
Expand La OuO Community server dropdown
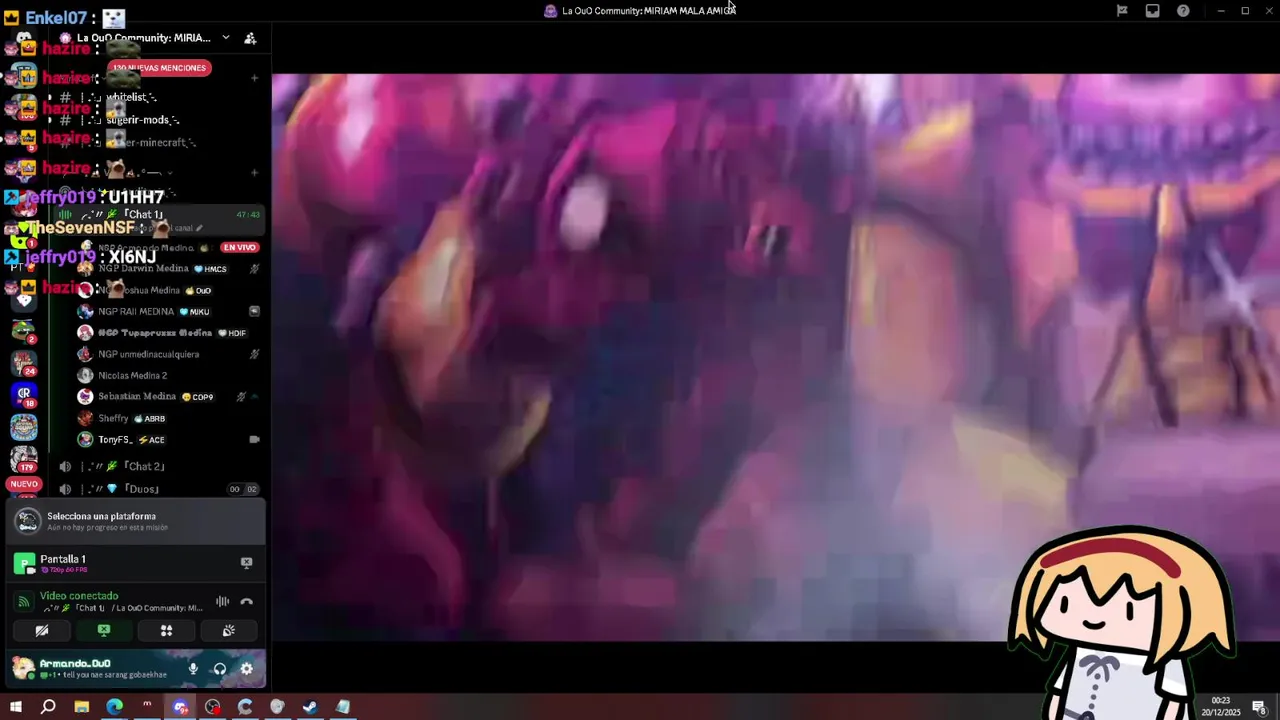click(225, 38)
